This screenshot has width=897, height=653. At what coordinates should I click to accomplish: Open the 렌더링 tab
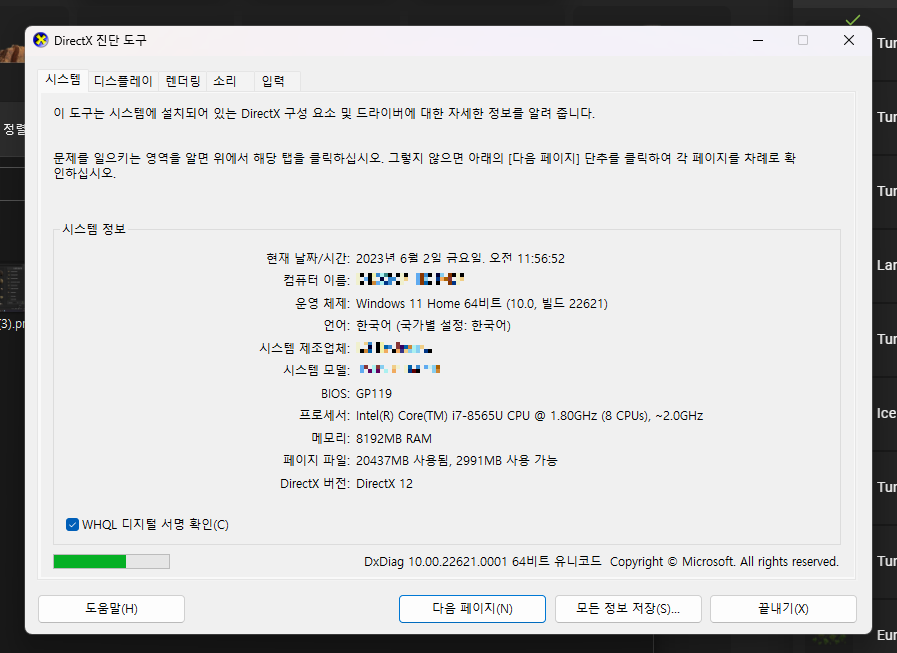(183, 81)
